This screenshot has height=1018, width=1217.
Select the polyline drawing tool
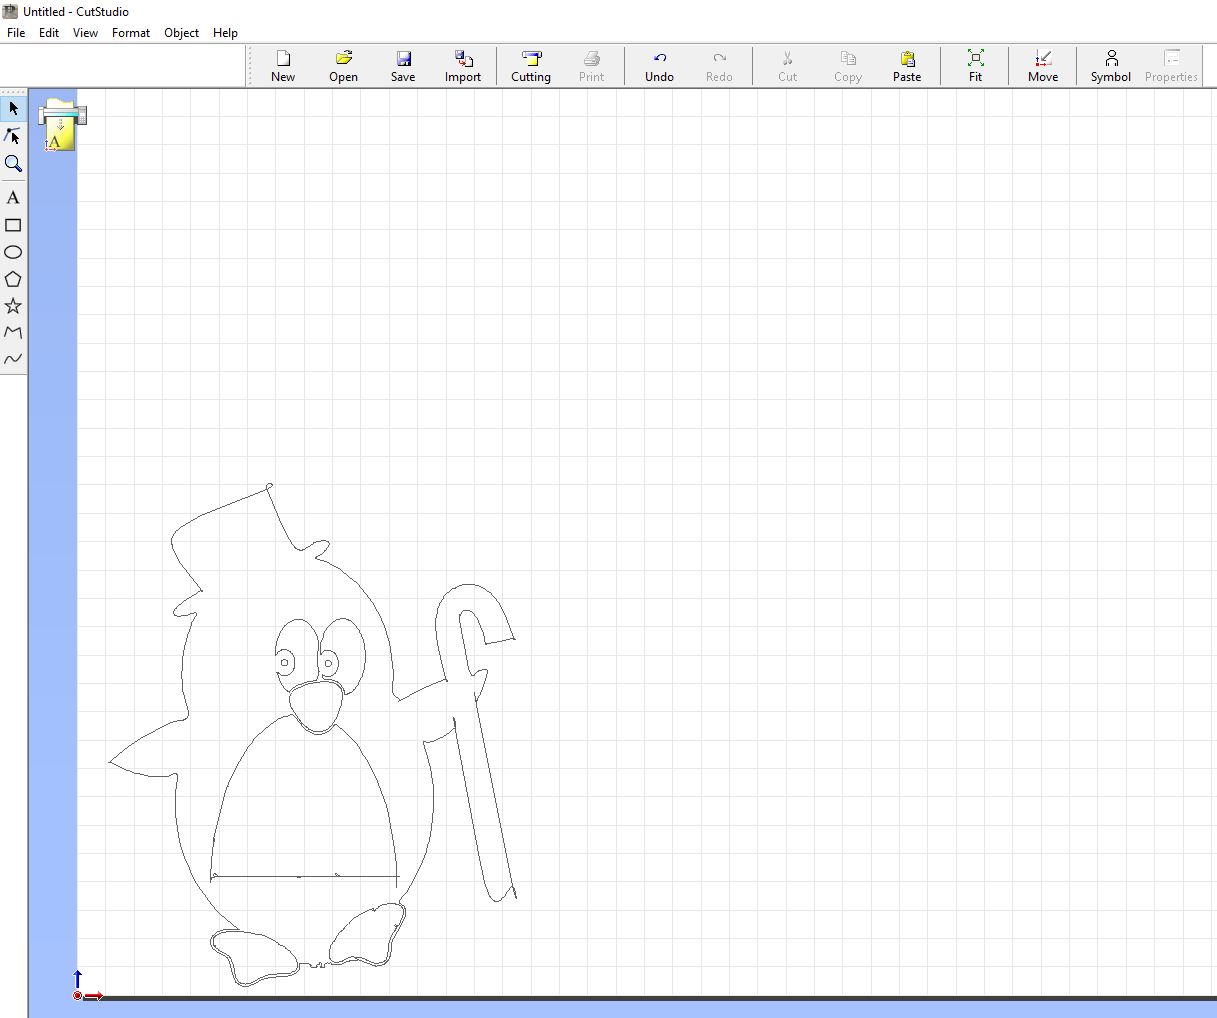click(13, 332)
